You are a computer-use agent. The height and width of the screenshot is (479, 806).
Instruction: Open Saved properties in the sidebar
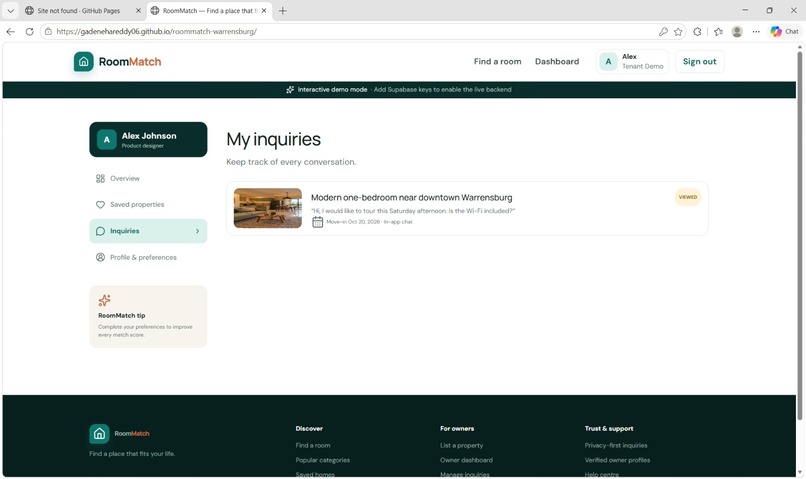[x=148, y=205]
